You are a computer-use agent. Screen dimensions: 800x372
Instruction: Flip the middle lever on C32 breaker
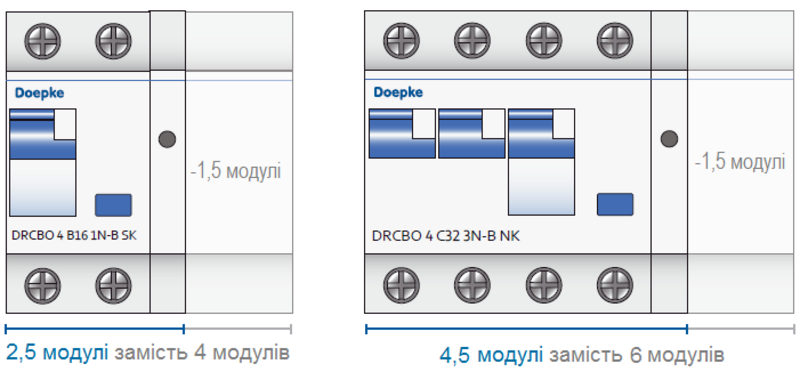click(x=471, y=133)
